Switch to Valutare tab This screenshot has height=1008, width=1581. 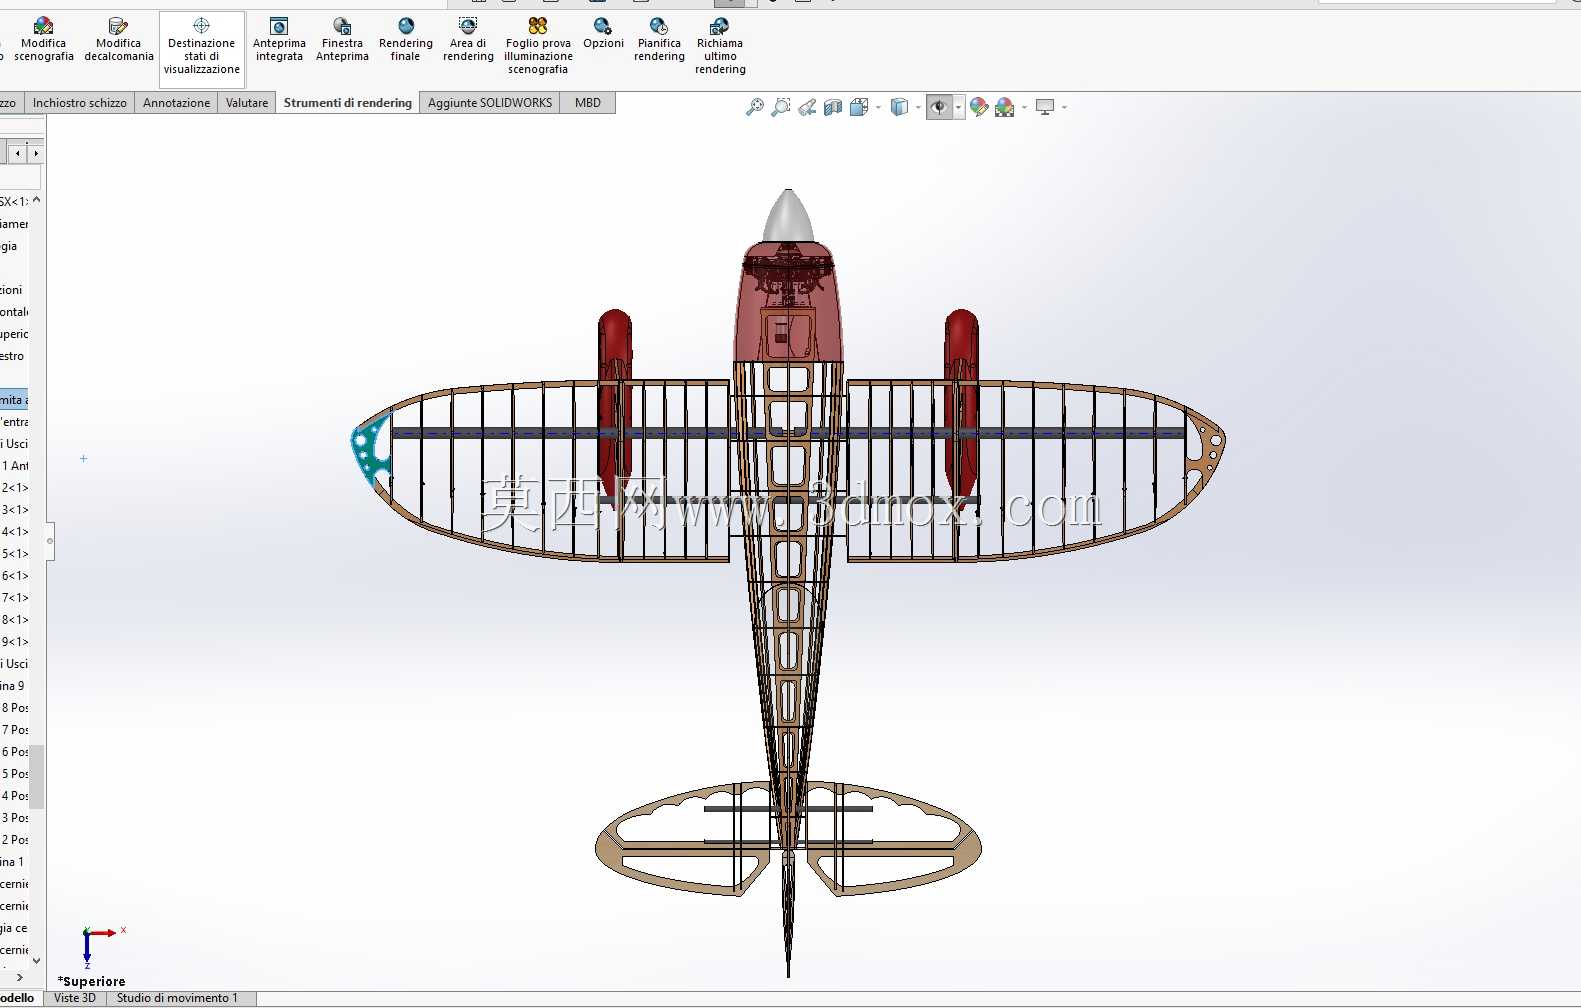coord(247,103)
